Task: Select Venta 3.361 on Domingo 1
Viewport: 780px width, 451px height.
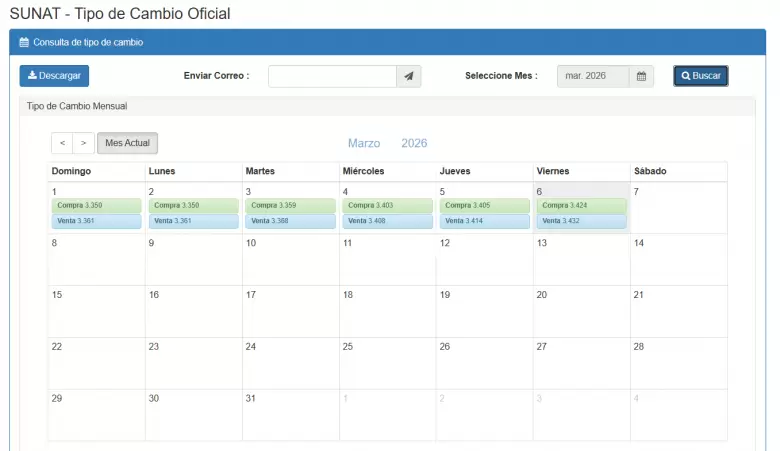Action: point(97,221)
